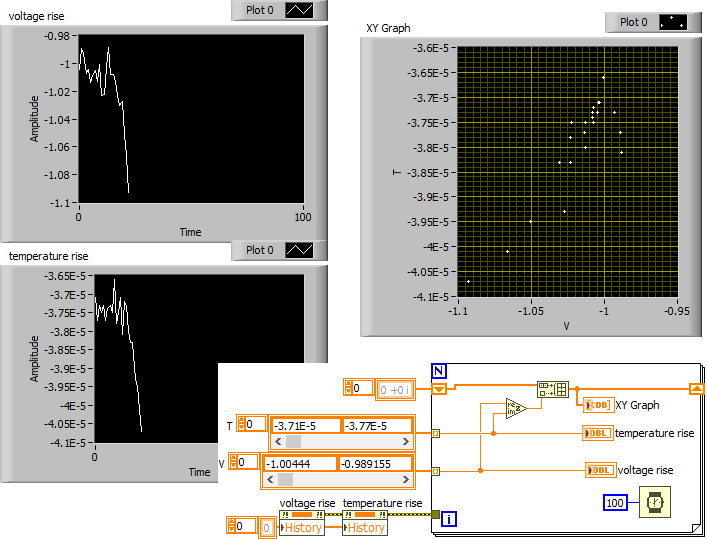Click T array scrollbar left arrow

(x=278, y=441)
